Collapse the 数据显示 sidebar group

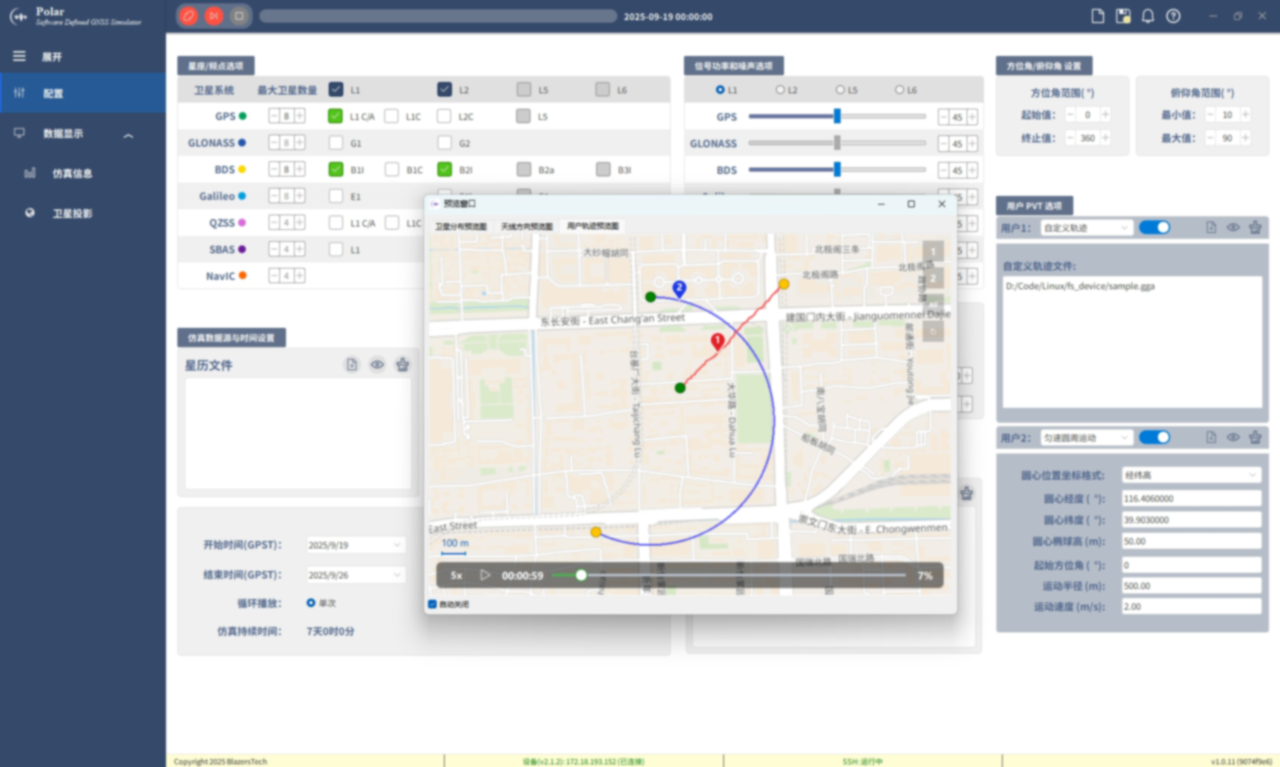coord(128,134)
